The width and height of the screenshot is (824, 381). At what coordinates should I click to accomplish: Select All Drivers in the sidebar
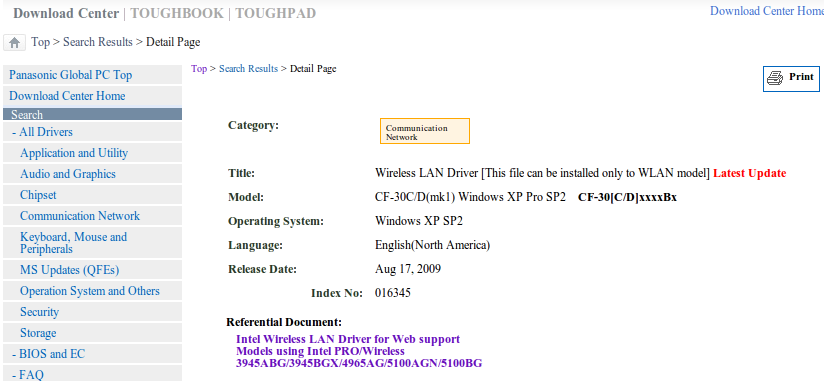pos(92,132)
